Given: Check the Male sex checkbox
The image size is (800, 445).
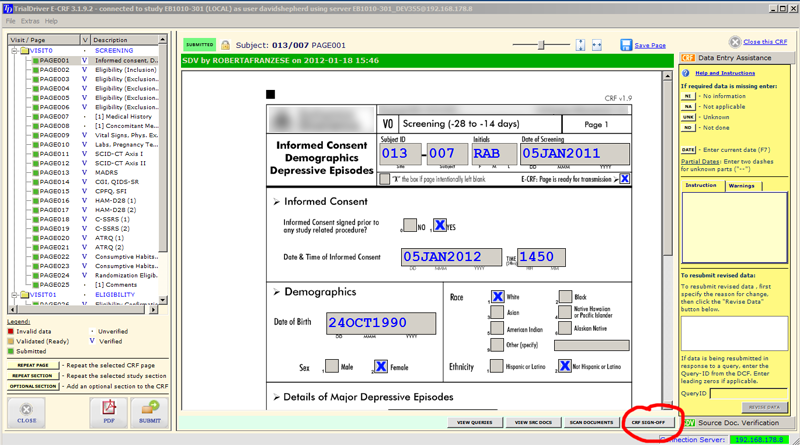Looking at the screenshot, I should (x=330, y=367).
